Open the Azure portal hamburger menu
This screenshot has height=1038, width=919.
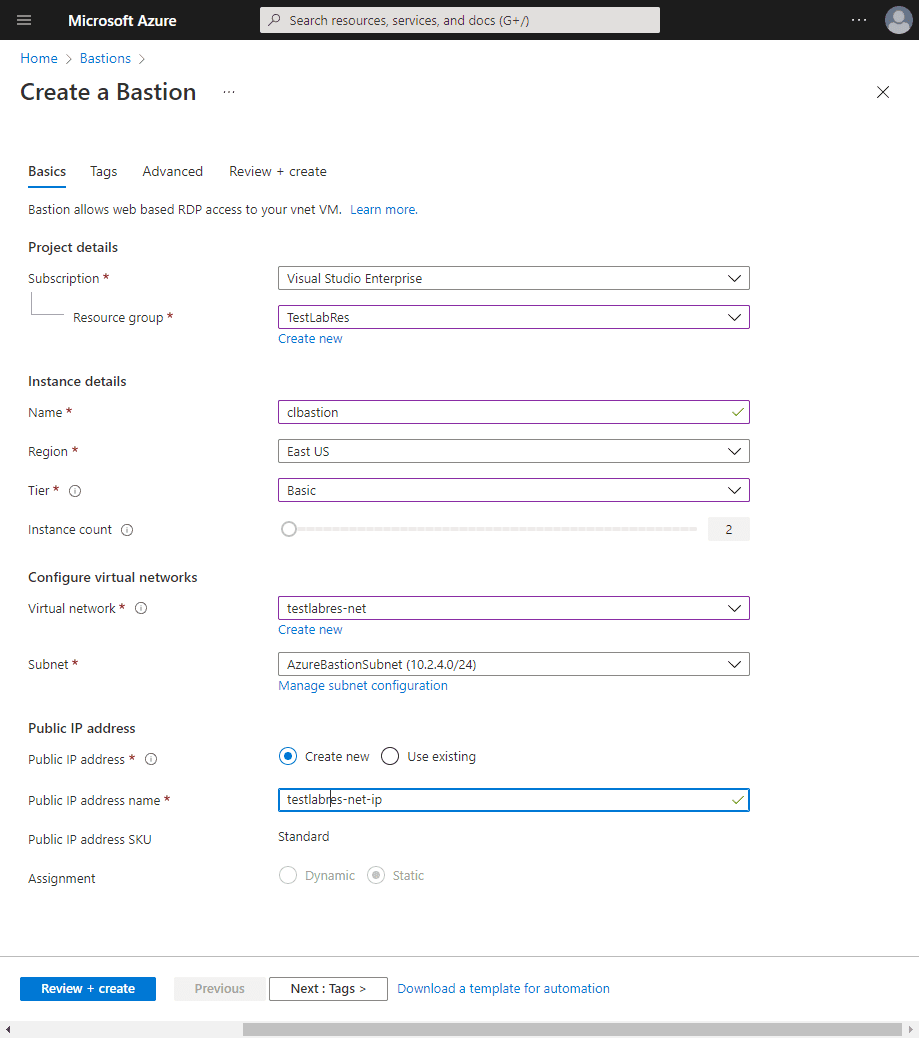point(24,20)
